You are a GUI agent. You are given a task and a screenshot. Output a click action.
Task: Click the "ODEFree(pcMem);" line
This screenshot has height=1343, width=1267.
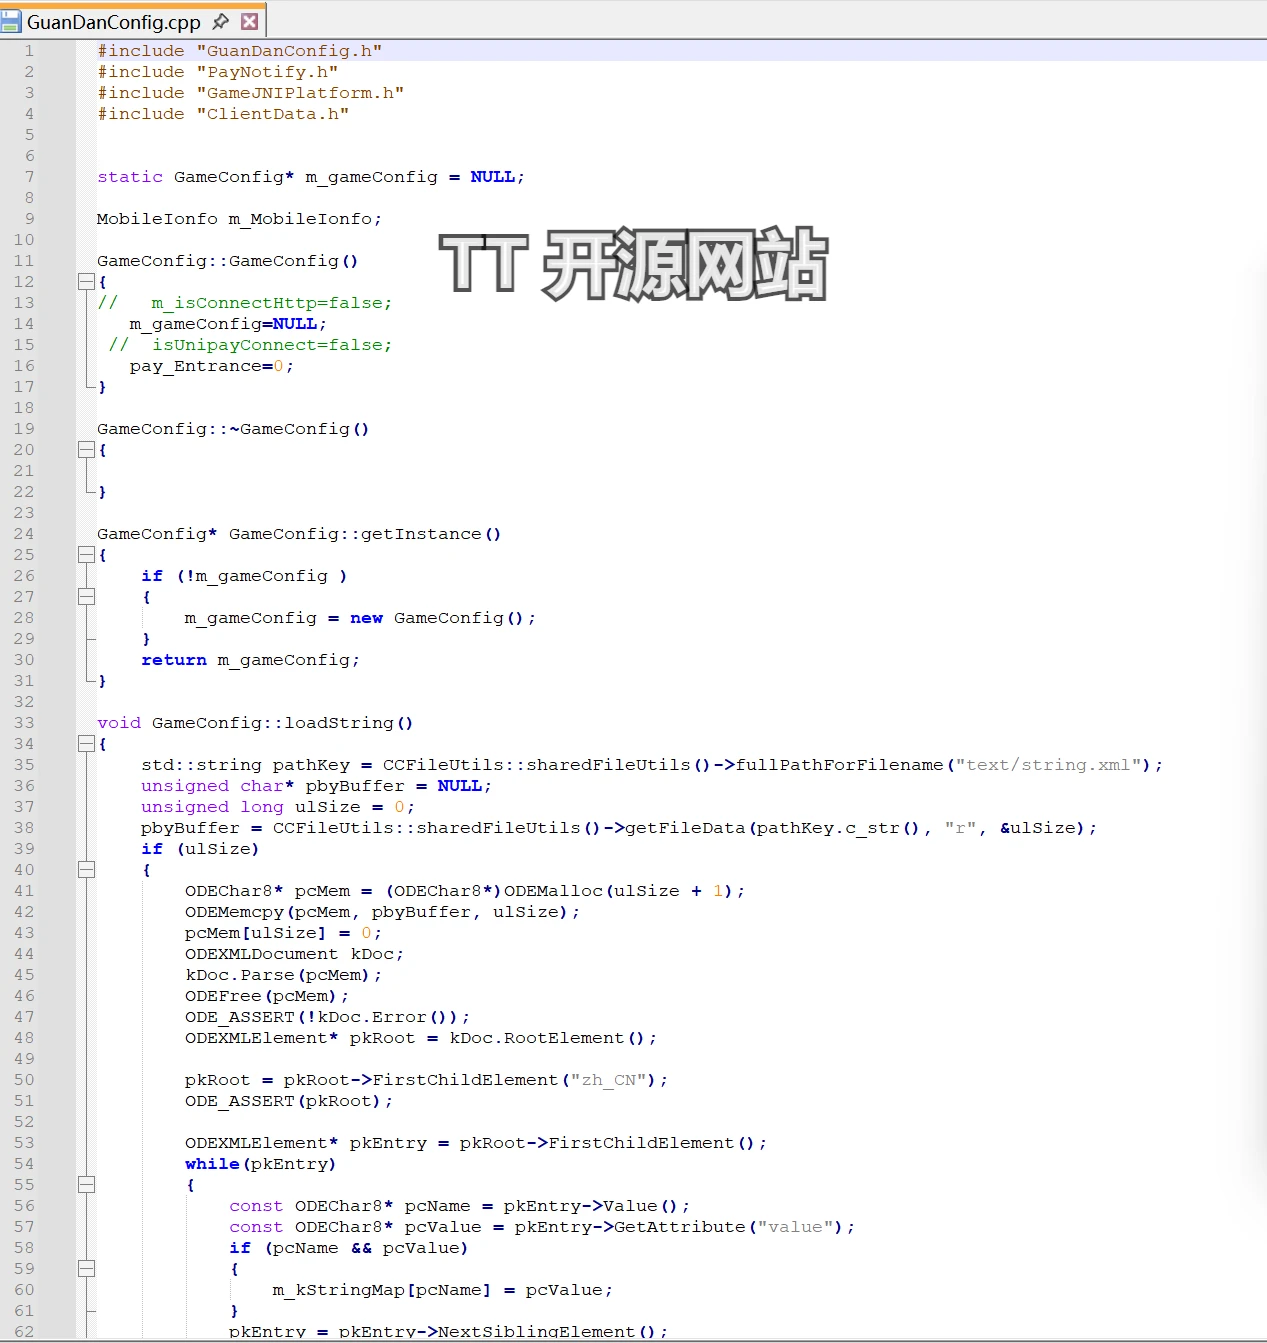pyautogui.click(x=267, y=996)
